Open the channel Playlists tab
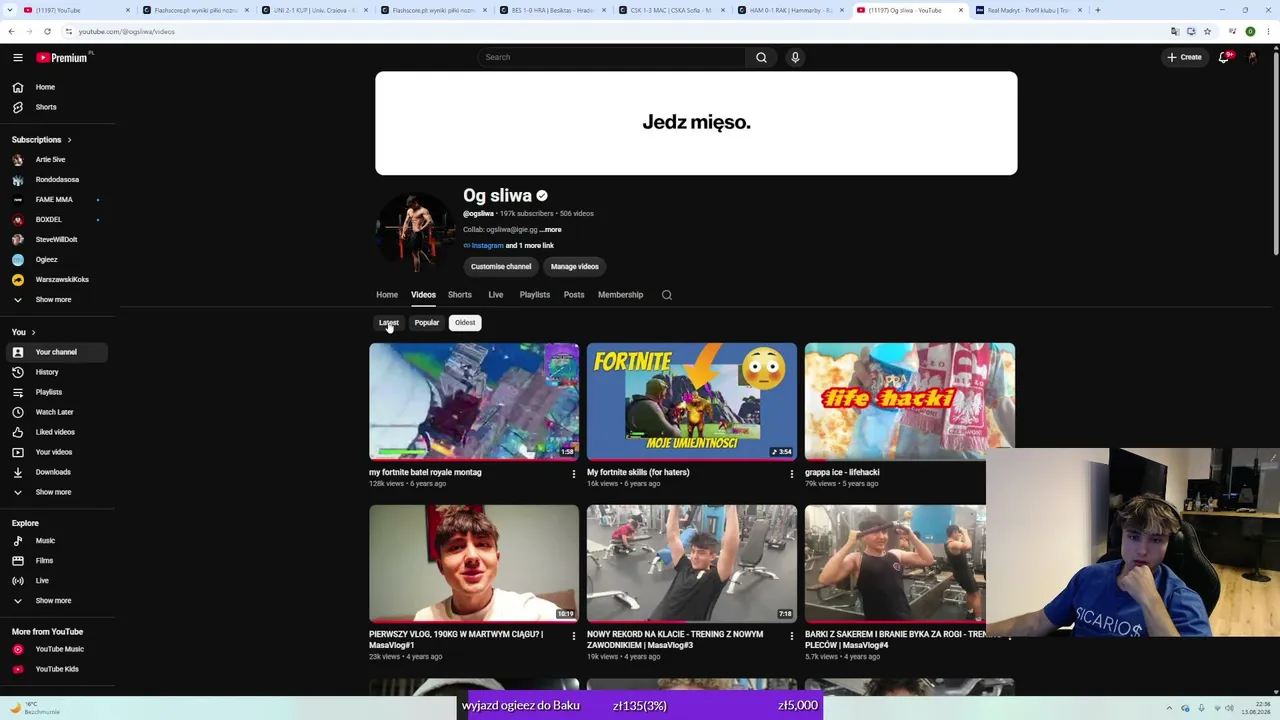1280x720 pixels. click(535, 295)
